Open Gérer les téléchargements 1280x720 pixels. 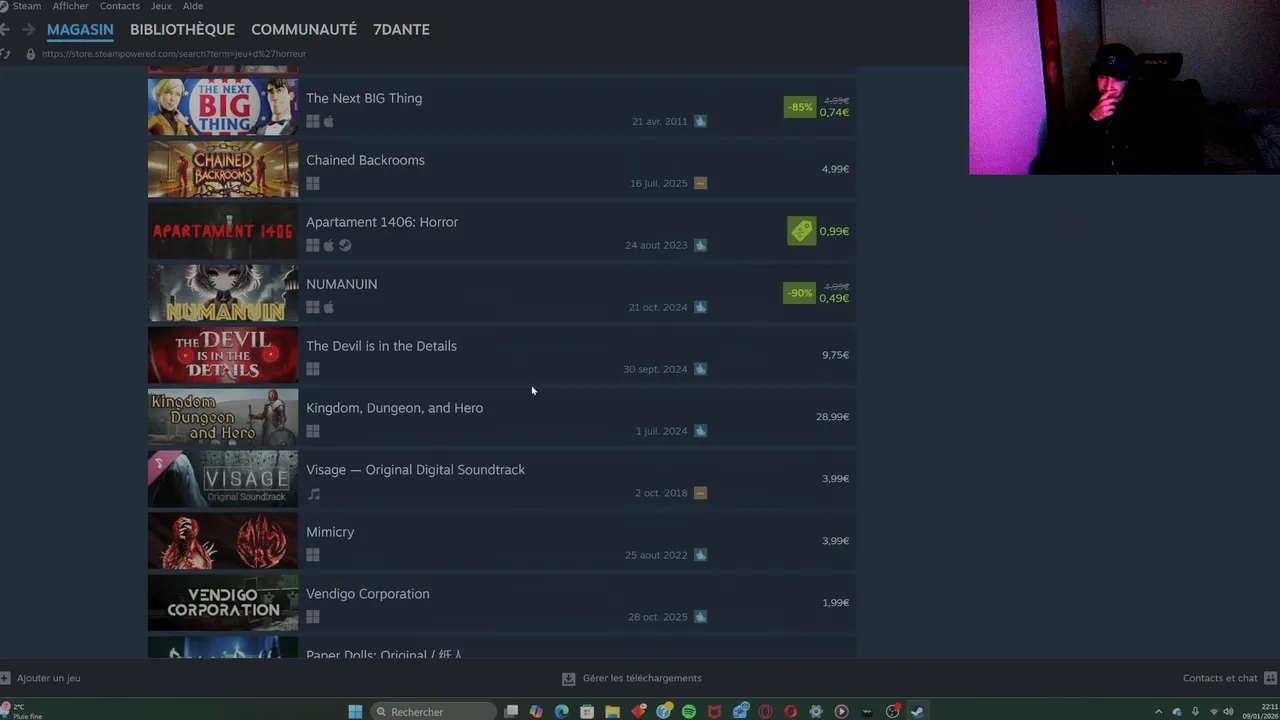pos(632,678)
